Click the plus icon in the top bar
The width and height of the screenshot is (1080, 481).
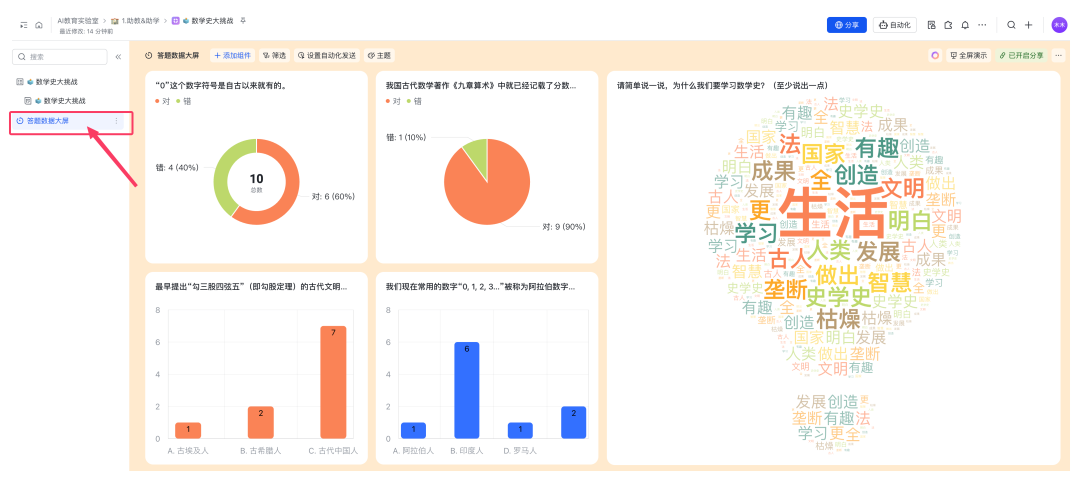coord(1028,25)
